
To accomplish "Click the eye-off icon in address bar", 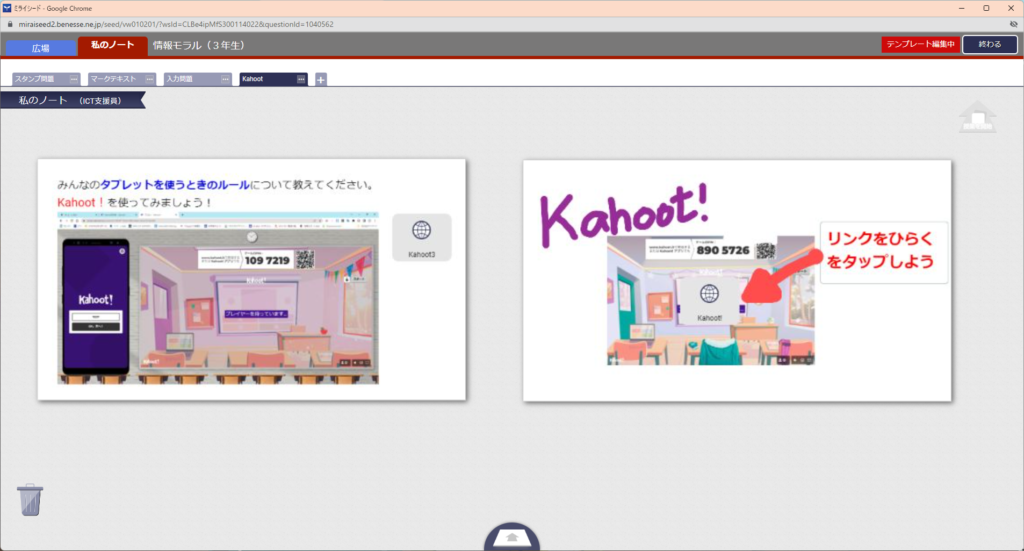I will point(1013,24).
